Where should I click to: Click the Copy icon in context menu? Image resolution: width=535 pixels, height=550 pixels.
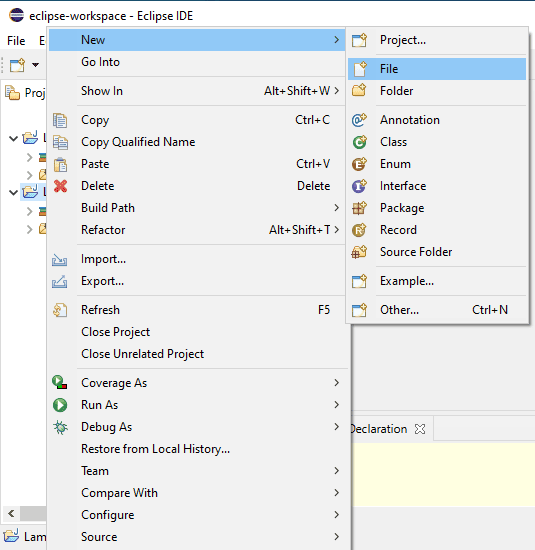pyautogui.click(x=60, y=120)
